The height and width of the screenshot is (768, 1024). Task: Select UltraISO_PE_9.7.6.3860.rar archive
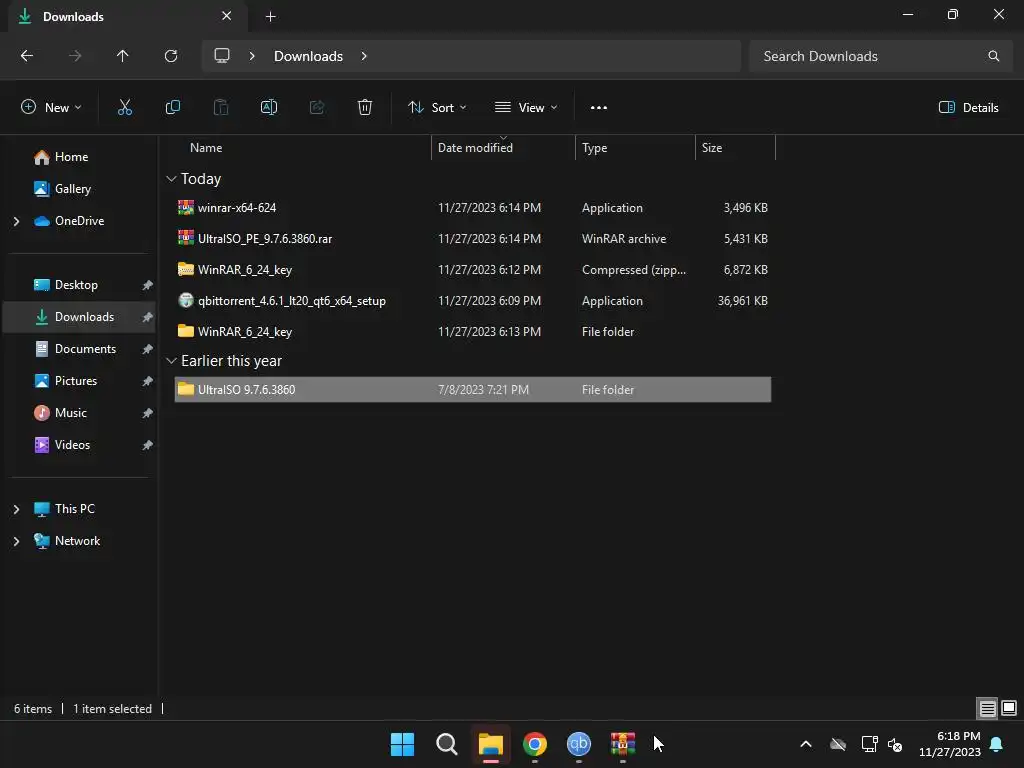[473, 239]
